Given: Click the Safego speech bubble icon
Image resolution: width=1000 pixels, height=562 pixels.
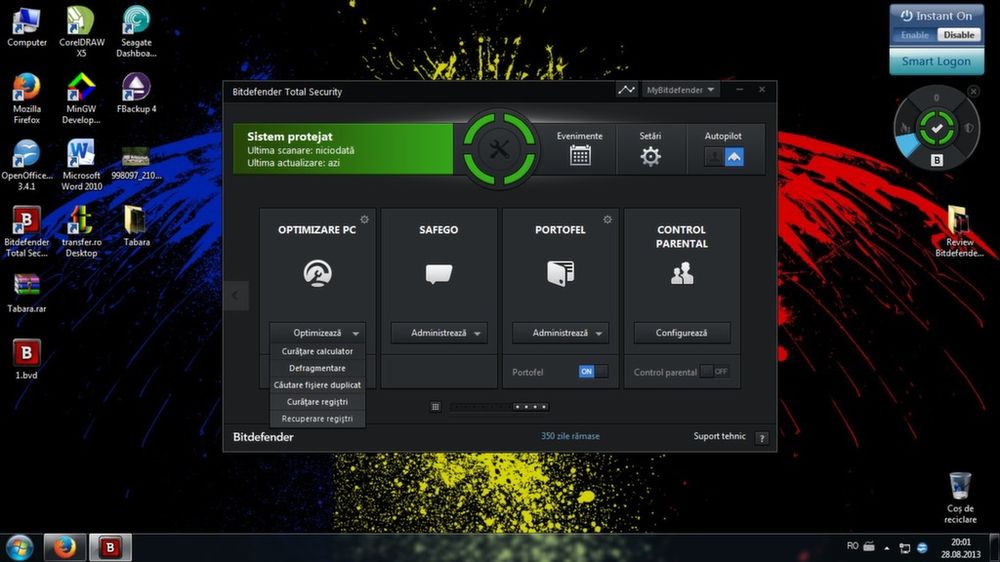Looking at the screenshot, I should pyautogui.click(x=438, y=273).
